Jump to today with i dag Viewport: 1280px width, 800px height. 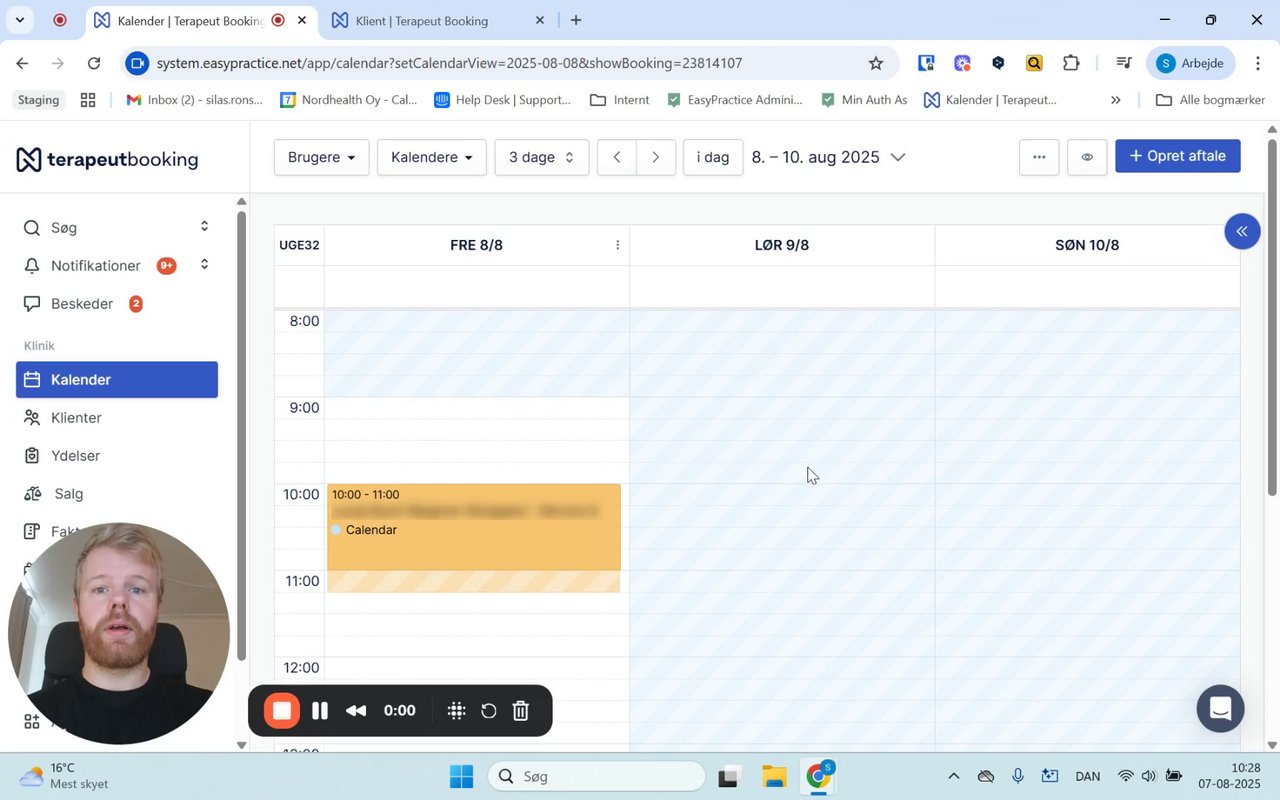click(x=713, y=157)
